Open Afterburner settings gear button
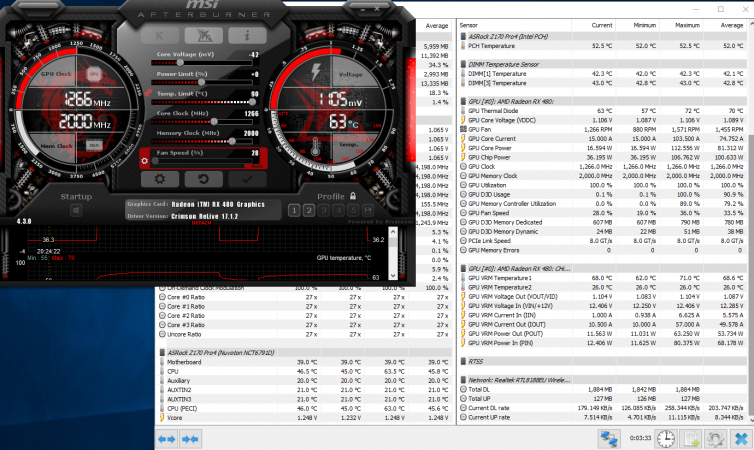Image resolution: width=754 pixels, height=450 pixels. click(x=160, y=178)
